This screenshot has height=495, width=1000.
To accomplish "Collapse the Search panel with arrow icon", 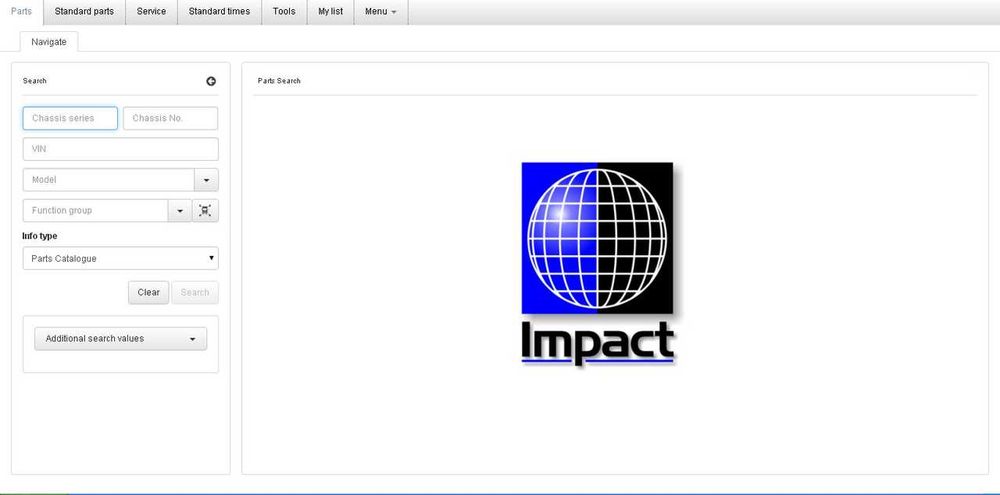I will [x=211, y=81].
